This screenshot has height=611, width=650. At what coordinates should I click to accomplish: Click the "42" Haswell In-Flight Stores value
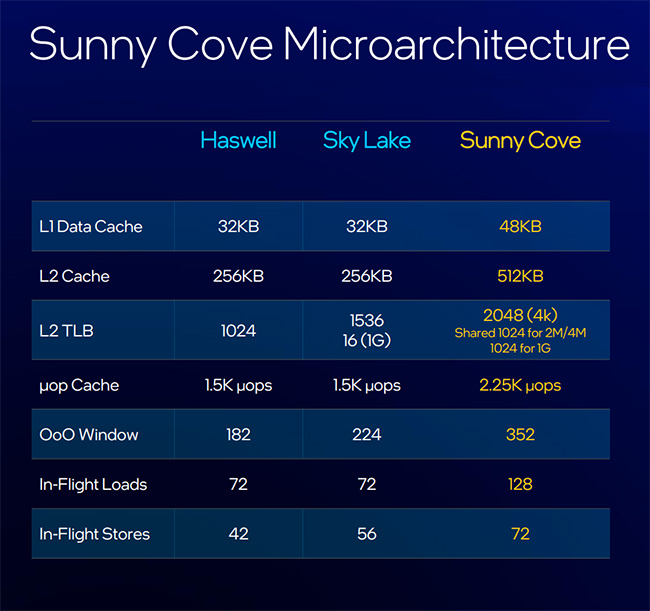pyautogui.click(x=238, y=534)
